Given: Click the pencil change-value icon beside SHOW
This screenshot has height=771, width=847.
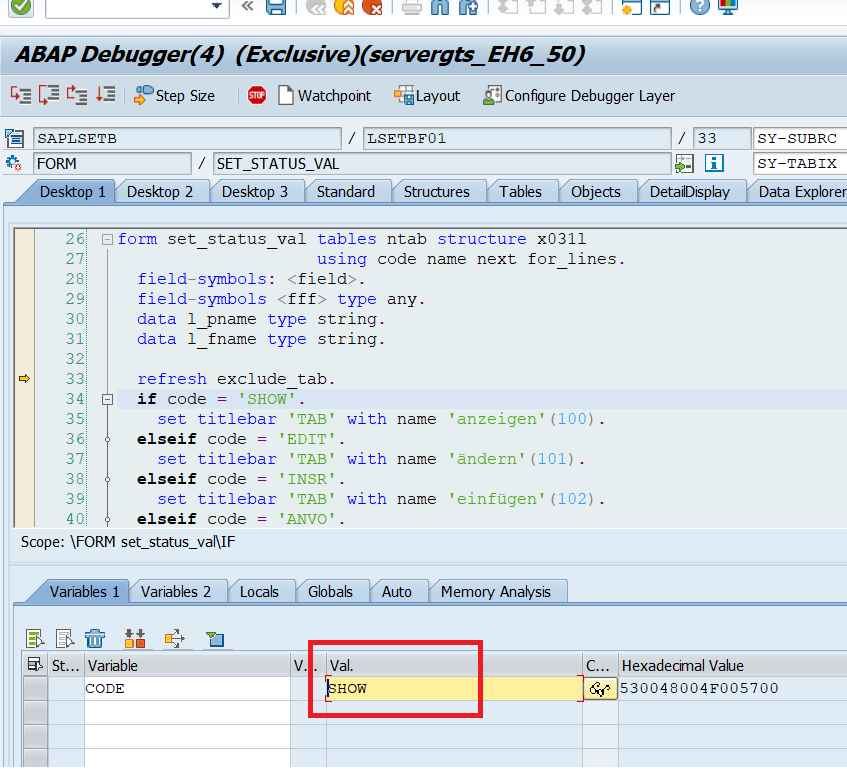Looking at the screenshot, I should coord(600,688).
